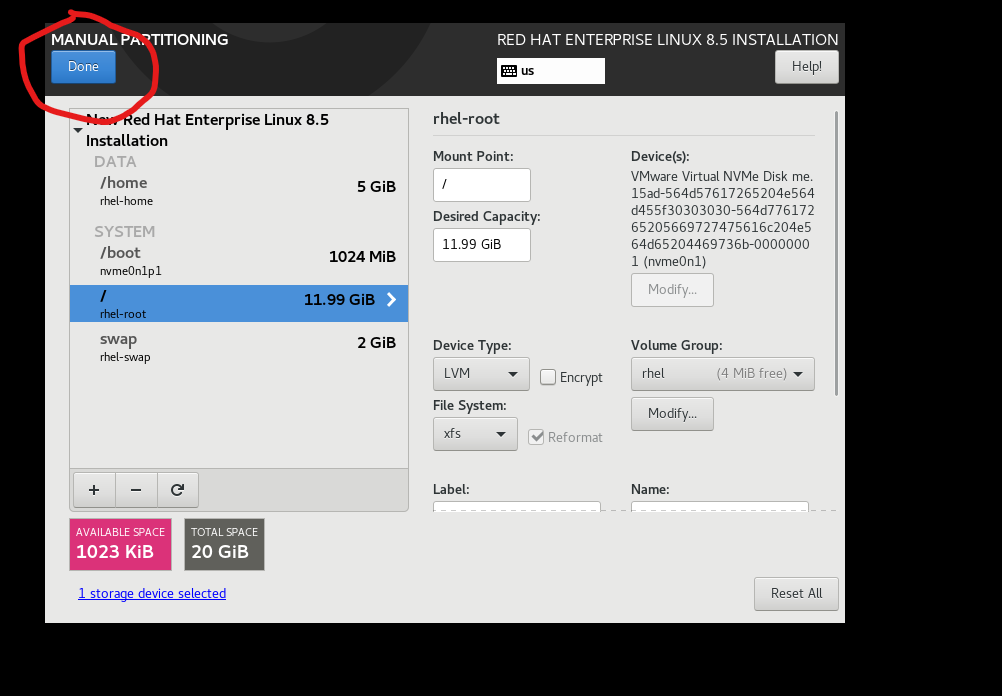
Task: Click the AVAILABLE SPACE 1023 KiB box
Action: coord(121,545)
